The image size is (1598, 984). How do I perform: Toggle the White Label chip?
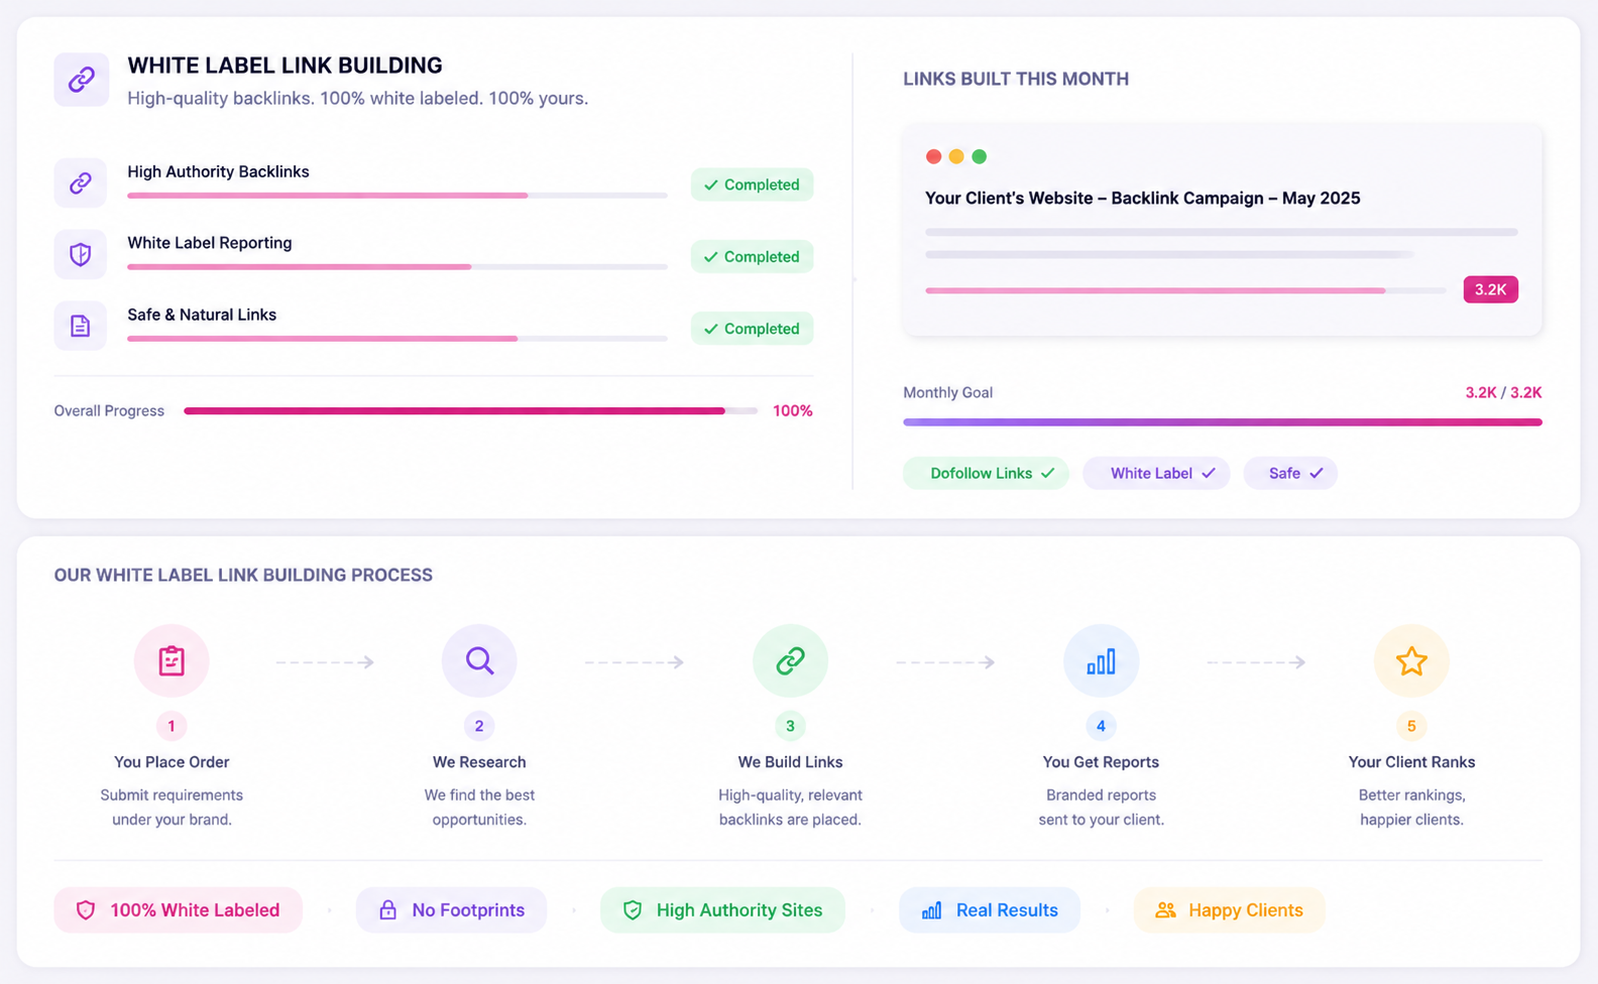[1156, 473]
